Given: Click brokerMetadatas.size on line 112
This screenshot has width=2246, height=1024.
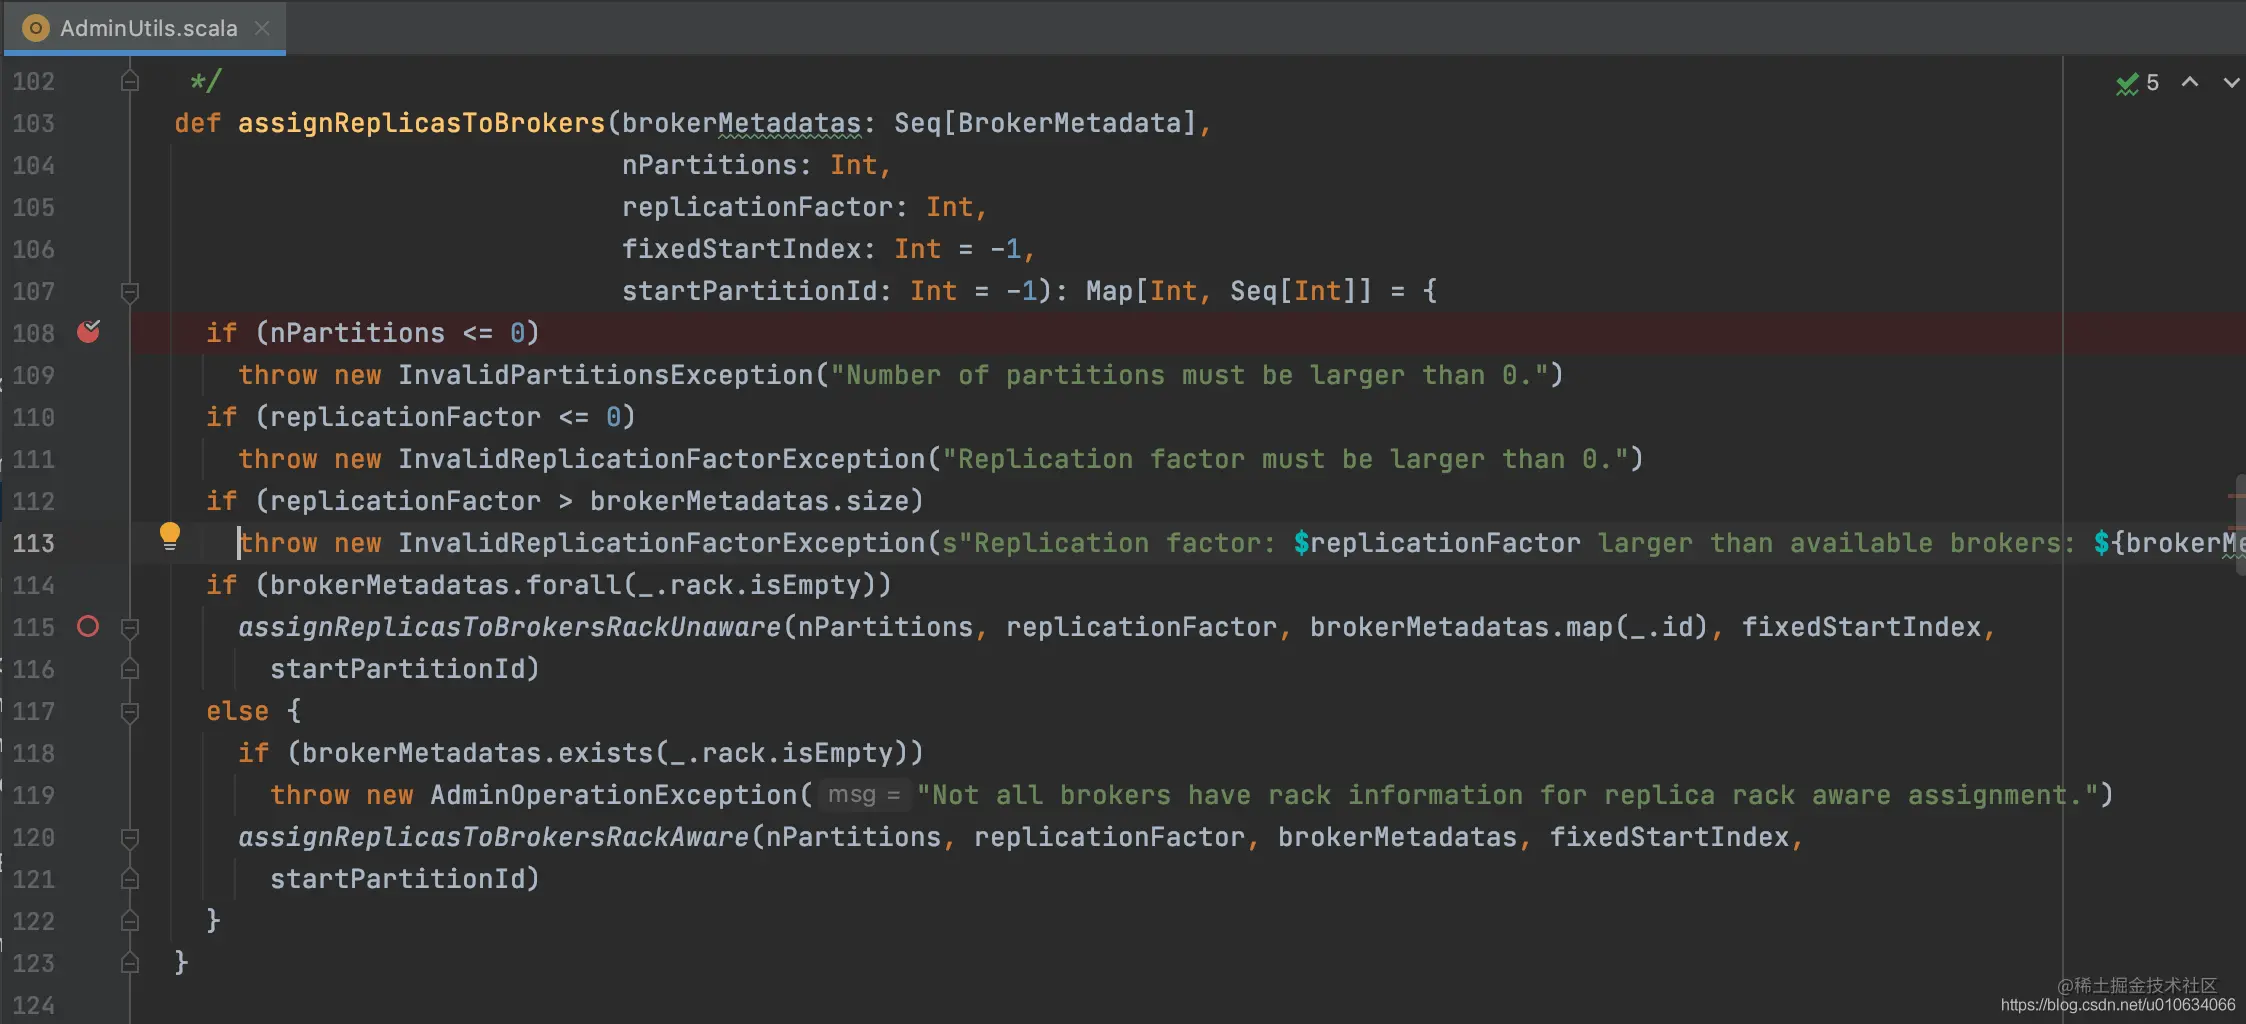Looking at the screenshot, I should 750,501.
